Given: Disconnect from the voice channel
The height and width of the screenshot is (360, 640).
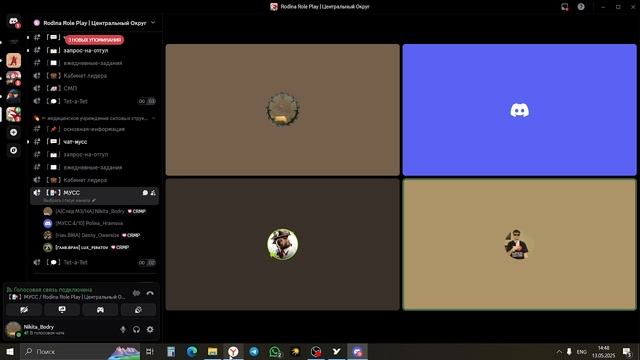Looking at the screenshot, I should point(150,293).
